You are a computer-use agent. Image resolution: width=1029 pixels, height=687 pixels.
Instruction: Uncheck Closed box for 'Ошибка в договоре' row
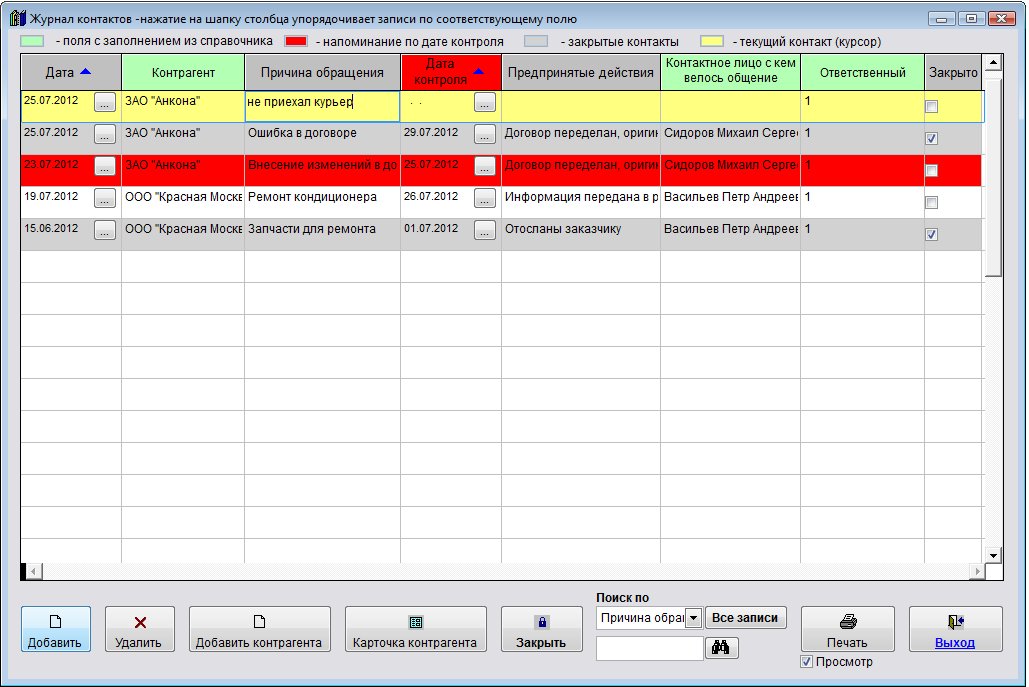931,139
